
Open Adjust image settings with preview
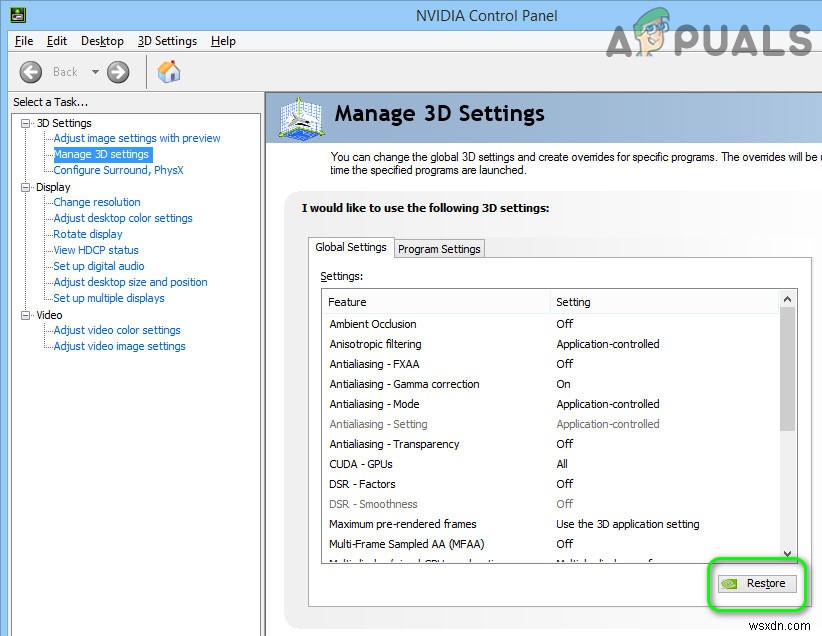click(137, 138)
